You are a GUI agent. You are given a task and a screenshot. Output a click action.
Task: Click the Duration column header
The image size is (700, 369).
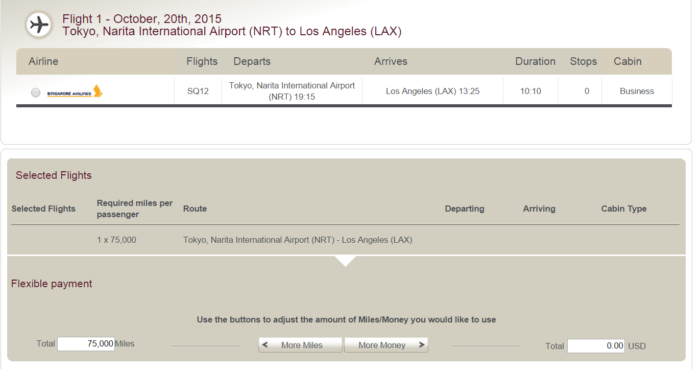coord(535,61)
